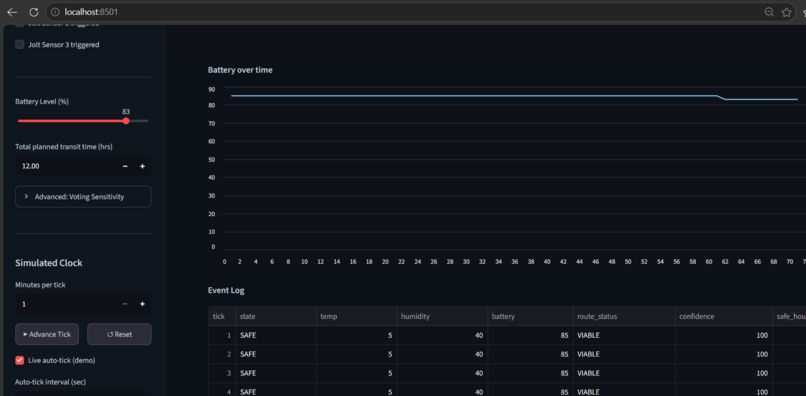
Task: Click the Simulated Clock heading
Action: pos(49,263)
